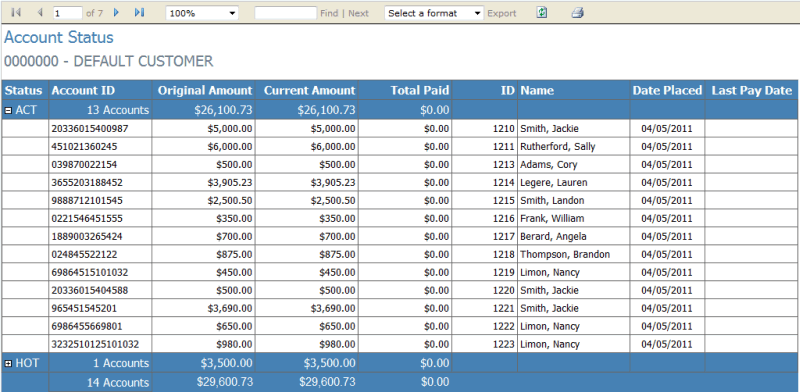Collapse the ACT status group
Image resolution: width=800 pixels, height=392 pixels.
pyautogui.click(x=8, y=110)
